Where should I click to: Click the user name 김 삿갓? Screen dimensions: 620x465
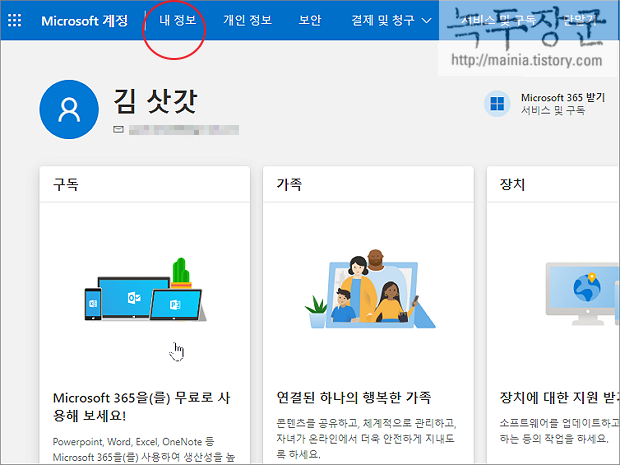pyautogui.click(x=155, y=101)
